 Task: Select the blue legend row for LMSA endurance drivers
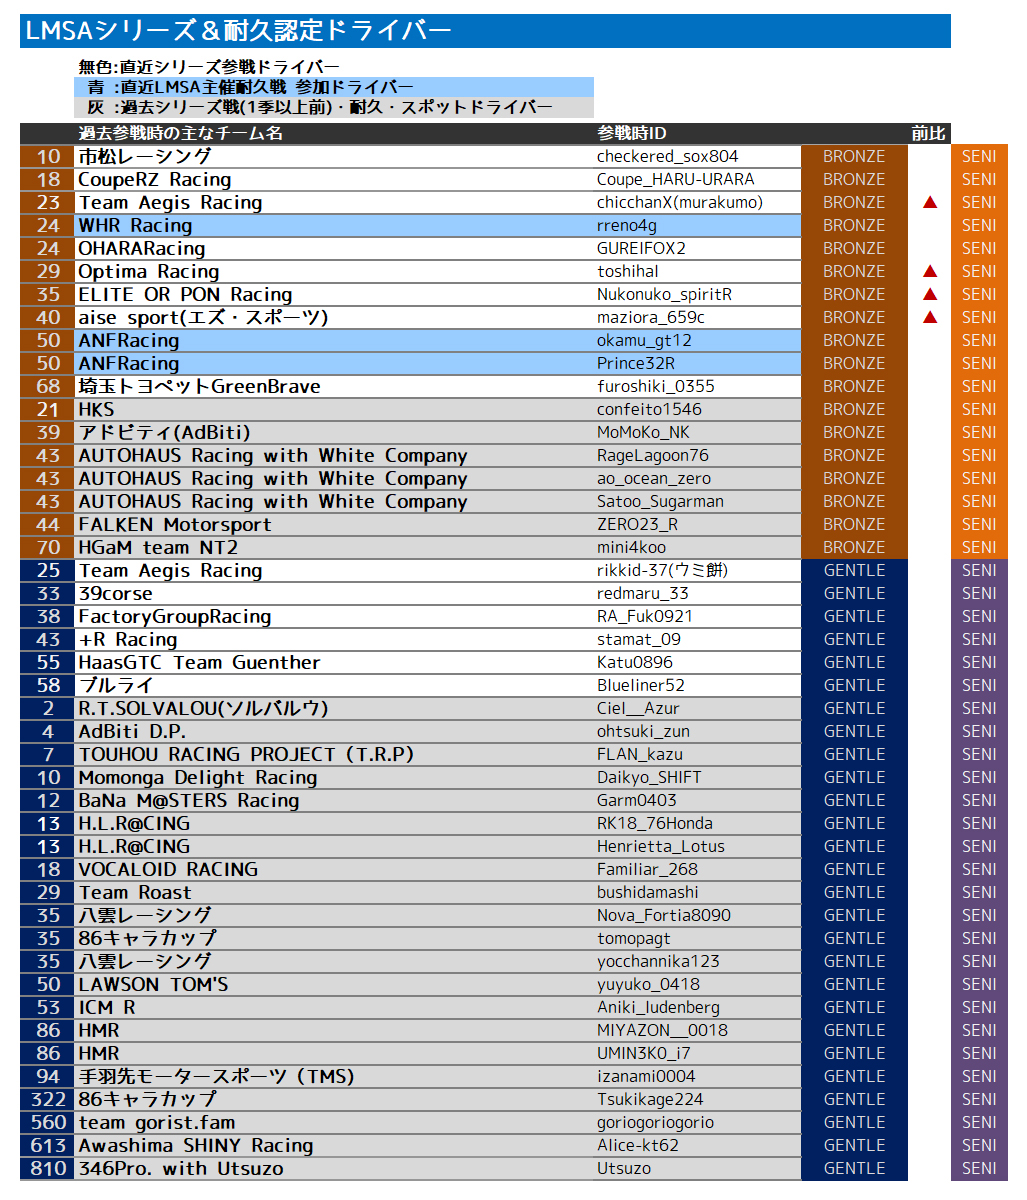point(334,88)
